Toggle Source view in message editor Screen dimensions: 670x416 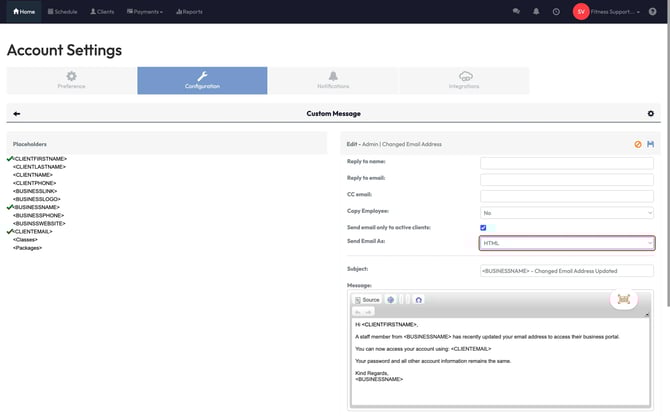[366, 299]
